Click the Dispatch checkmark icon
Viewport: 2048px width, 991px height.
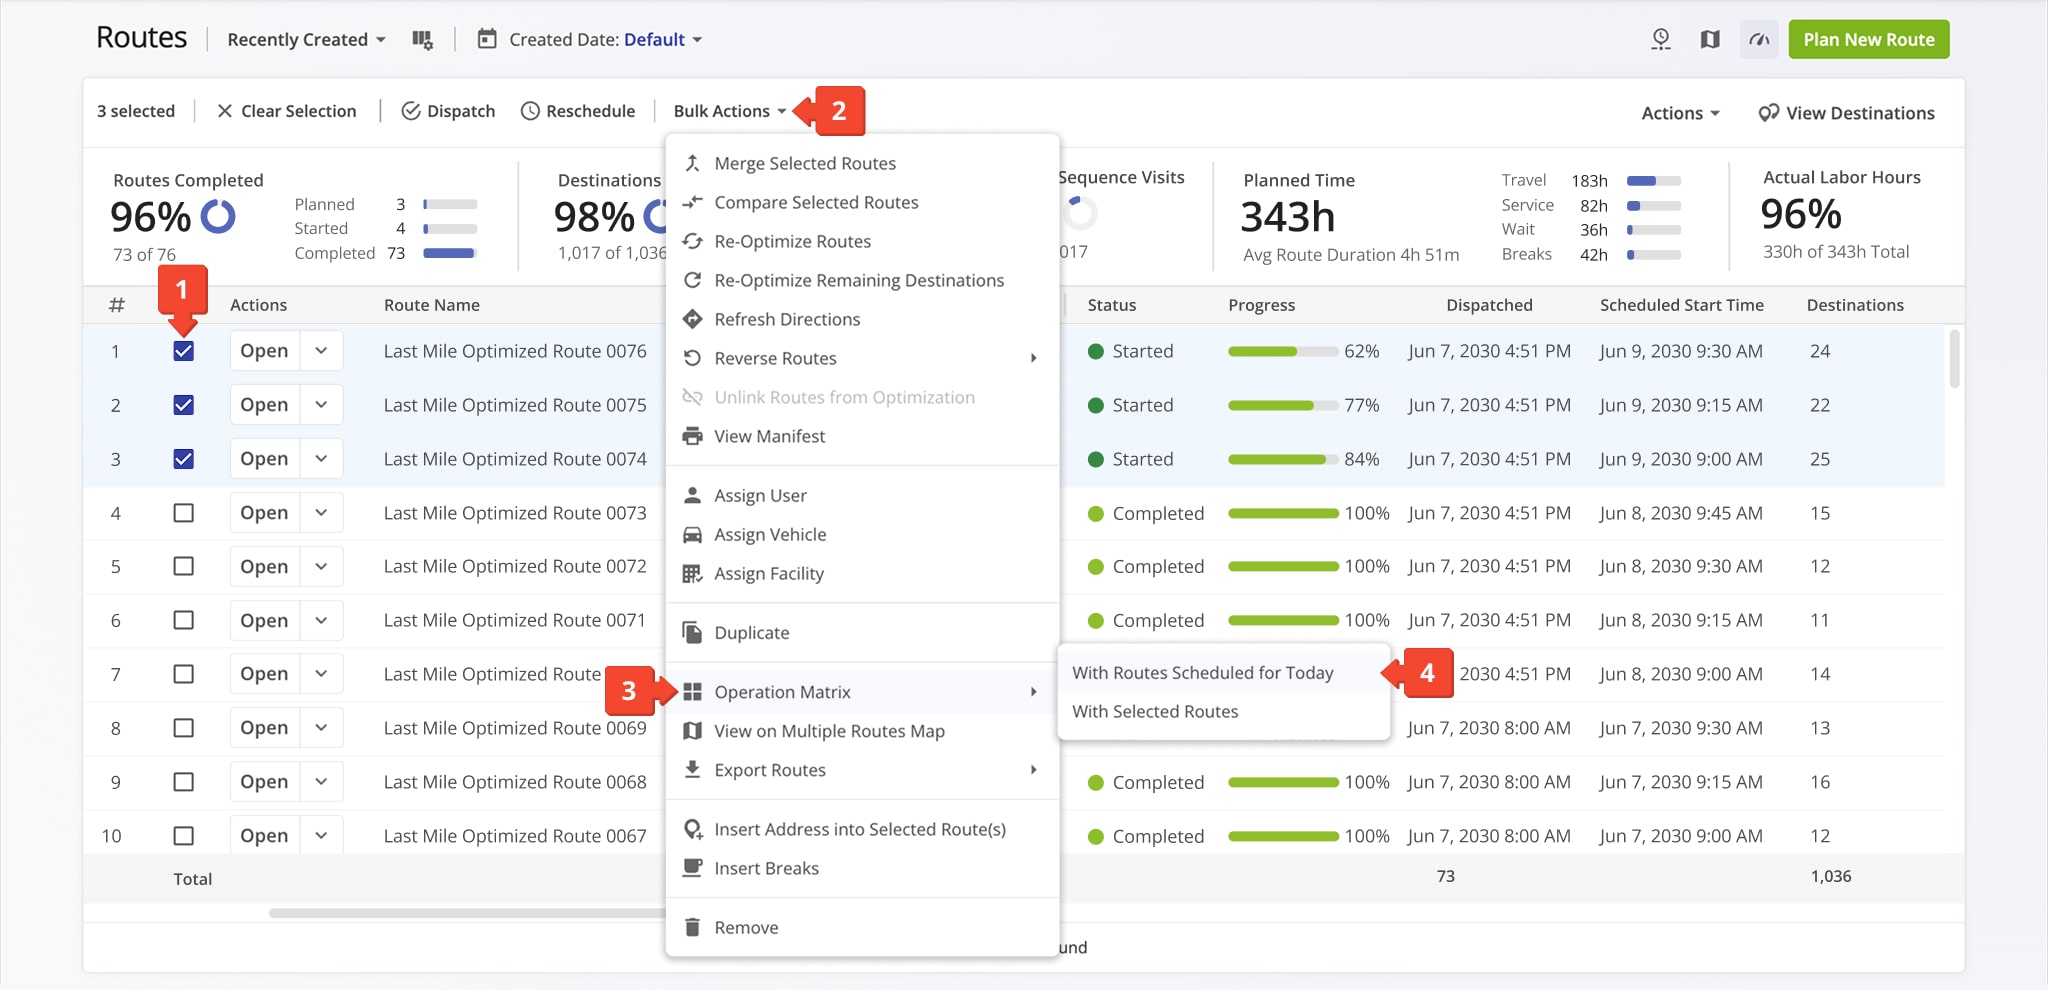click(x=411, y=111)
